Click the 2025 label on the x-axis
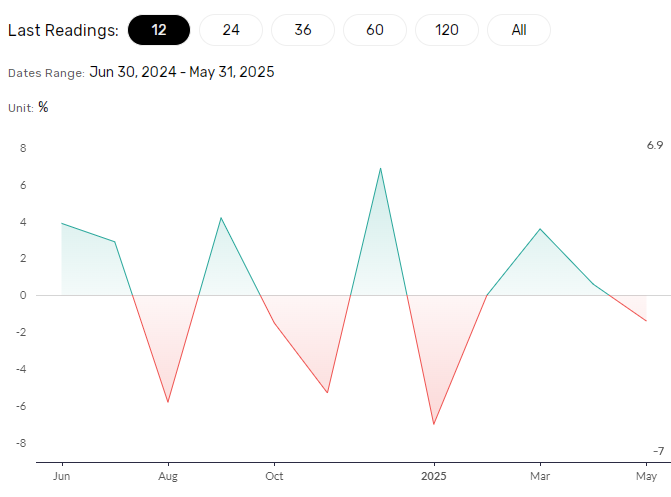 434,476
